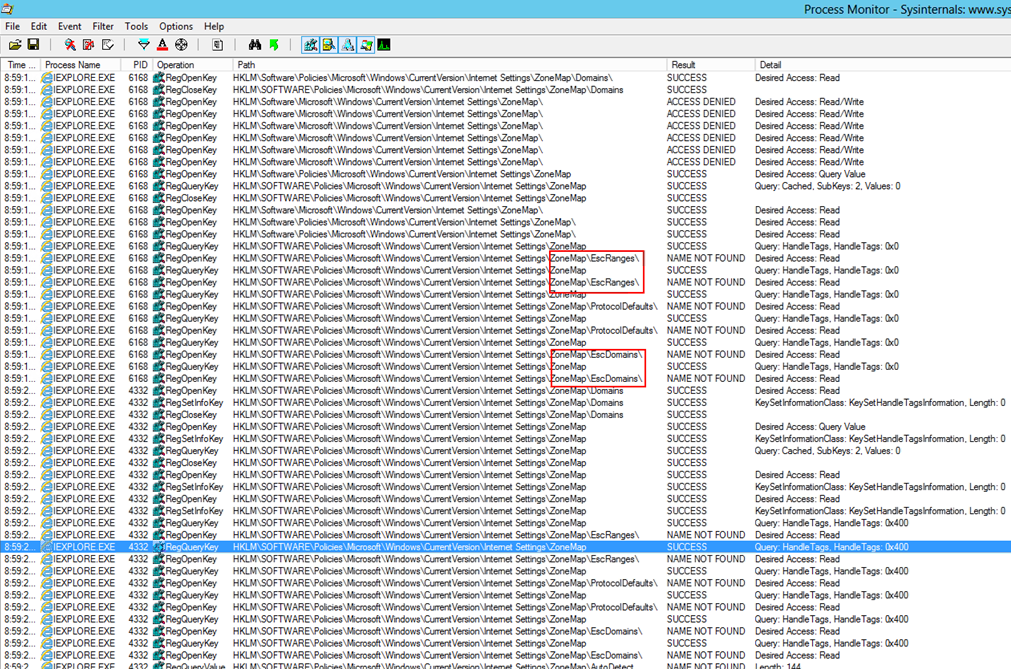
Task: Open the Help menu
Action: [x=214, y=26]
